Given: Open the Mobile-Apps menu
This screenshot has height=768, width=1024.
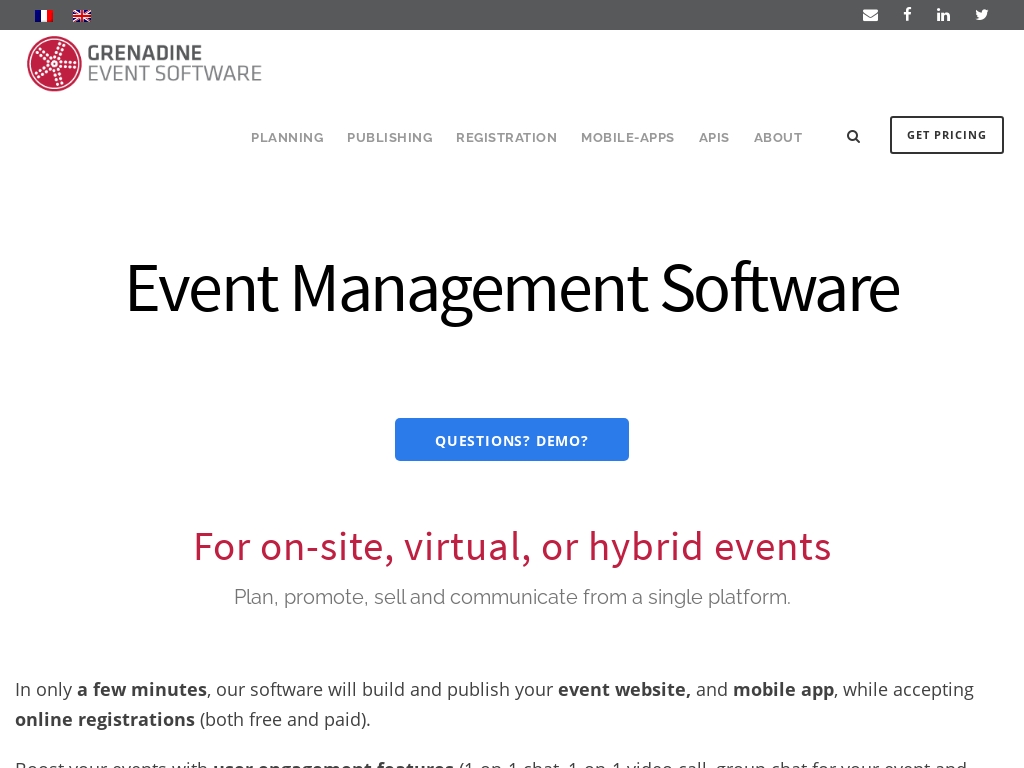Looking at the screenshot, I should point(627,138).
